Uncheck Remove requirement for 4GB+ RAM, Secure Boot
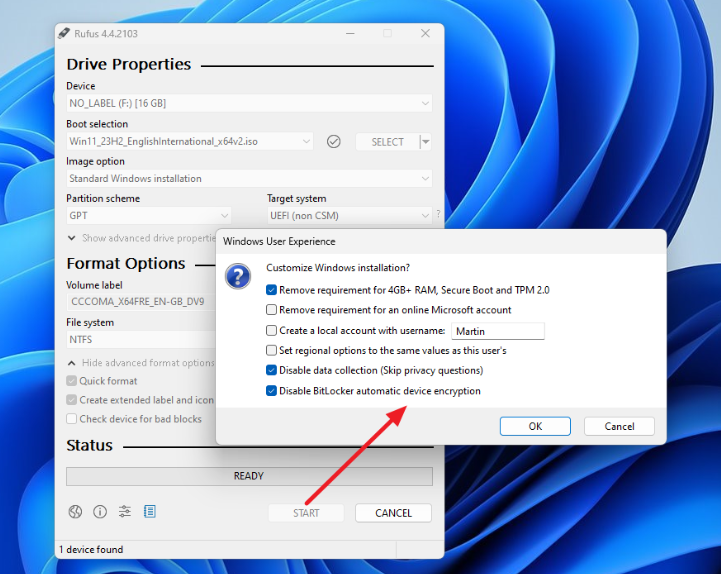 [x=271, y=290]
